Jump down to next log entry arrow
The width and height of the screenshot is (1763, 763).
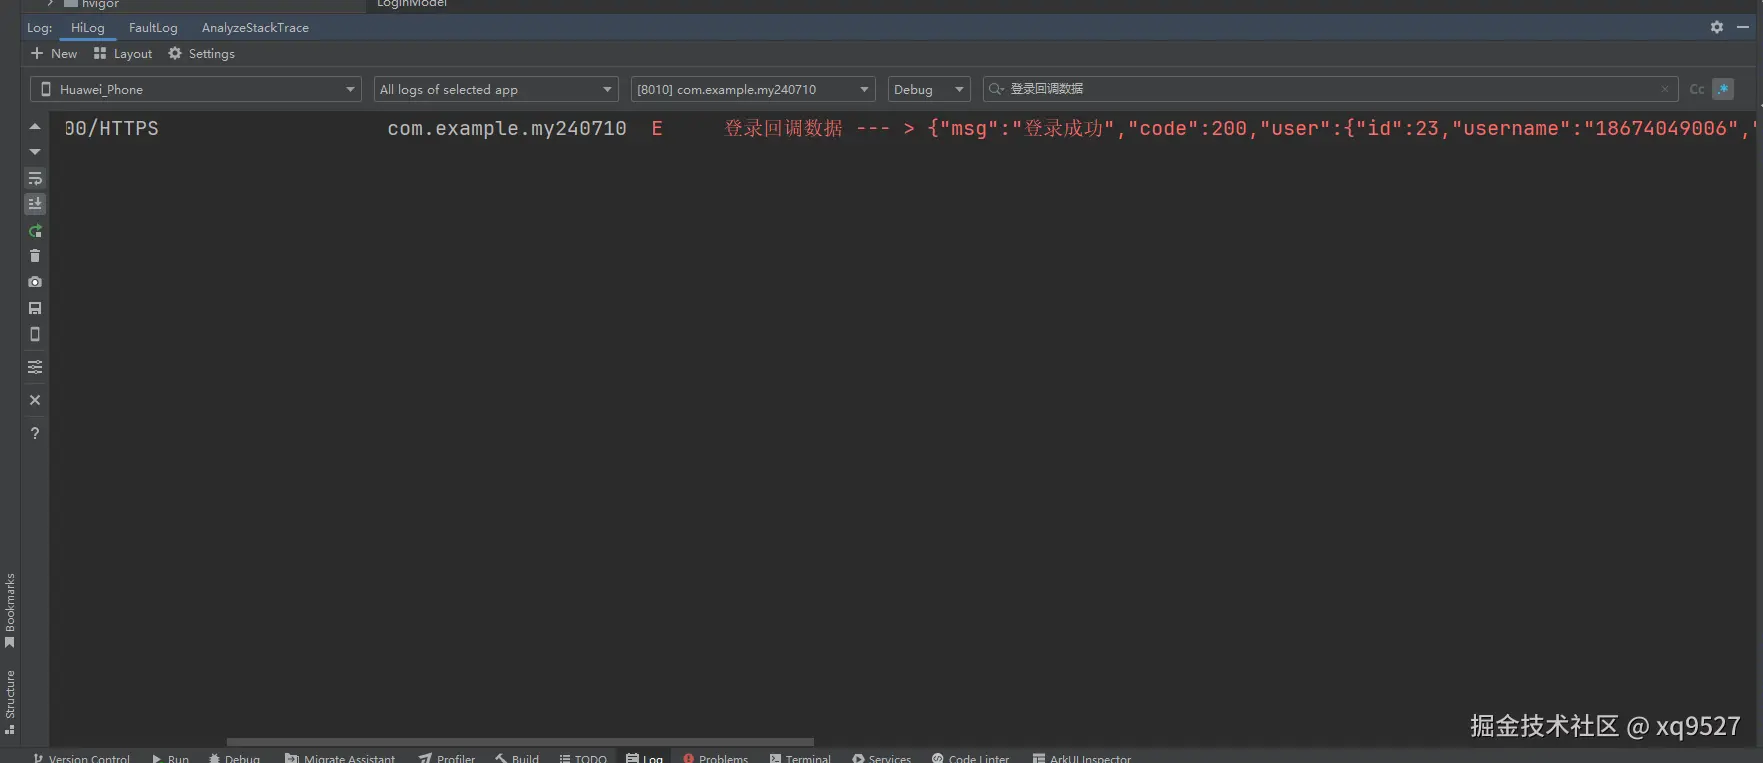pyautogui.click(x=35, y=152)
